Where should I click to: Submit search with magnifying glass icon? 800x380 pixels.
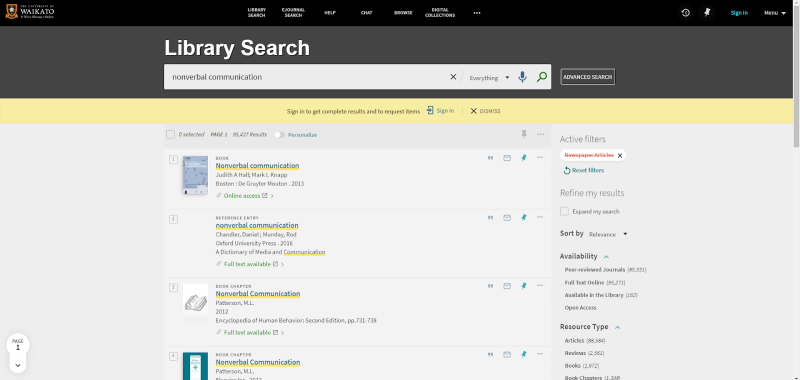[x=542, y=77]
